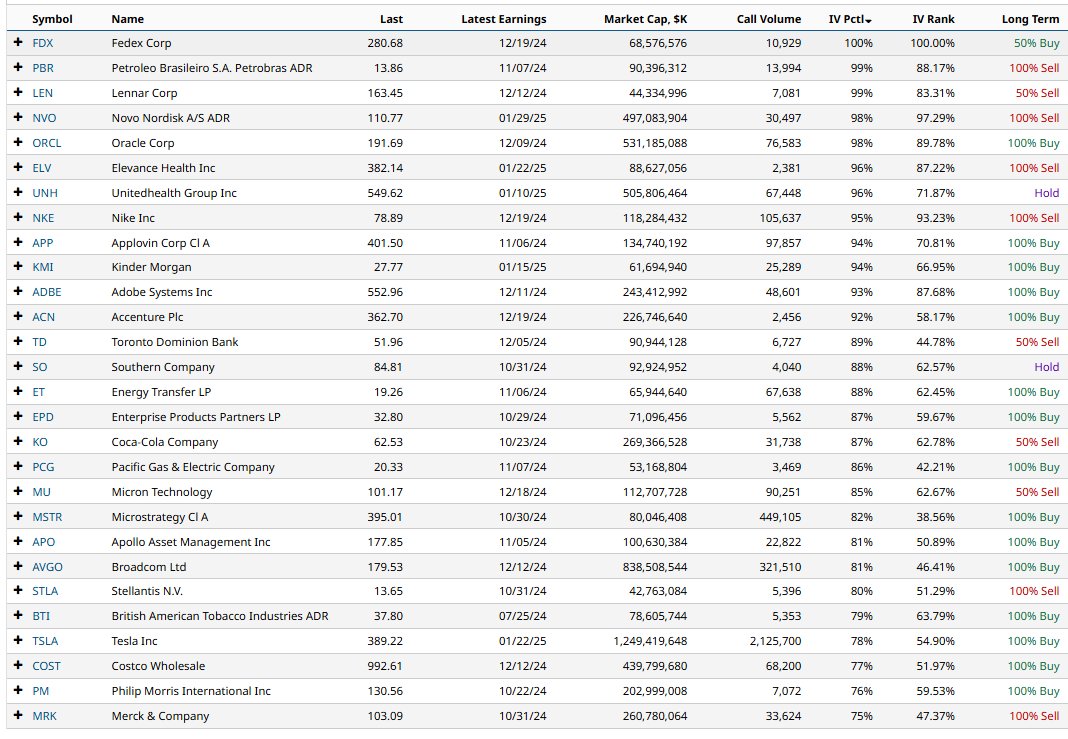
Task: Open the STLA symbol link
Action: [45, 591]
